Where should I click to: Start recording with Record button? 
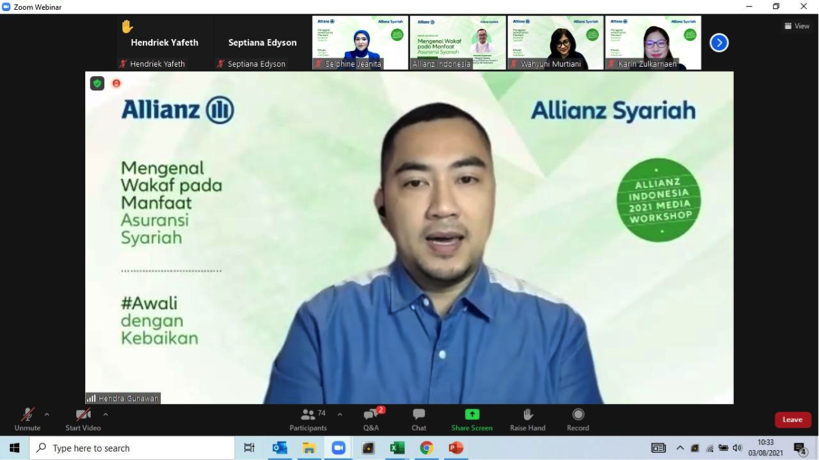tap(578, 420)
